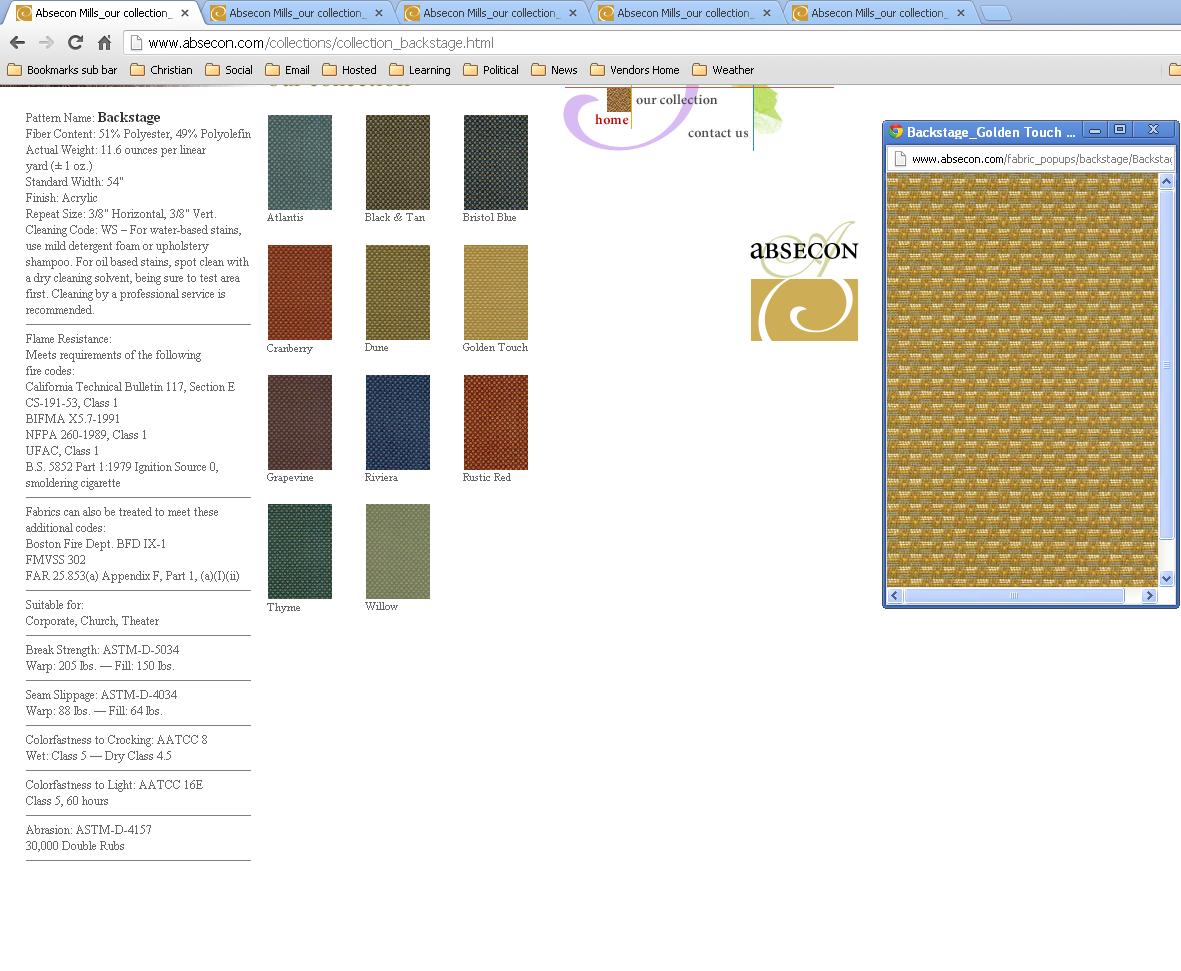This screenshot has width=1181, height=971.
Task: Open the Weather bookmarks folder
Action: (723, 70)
